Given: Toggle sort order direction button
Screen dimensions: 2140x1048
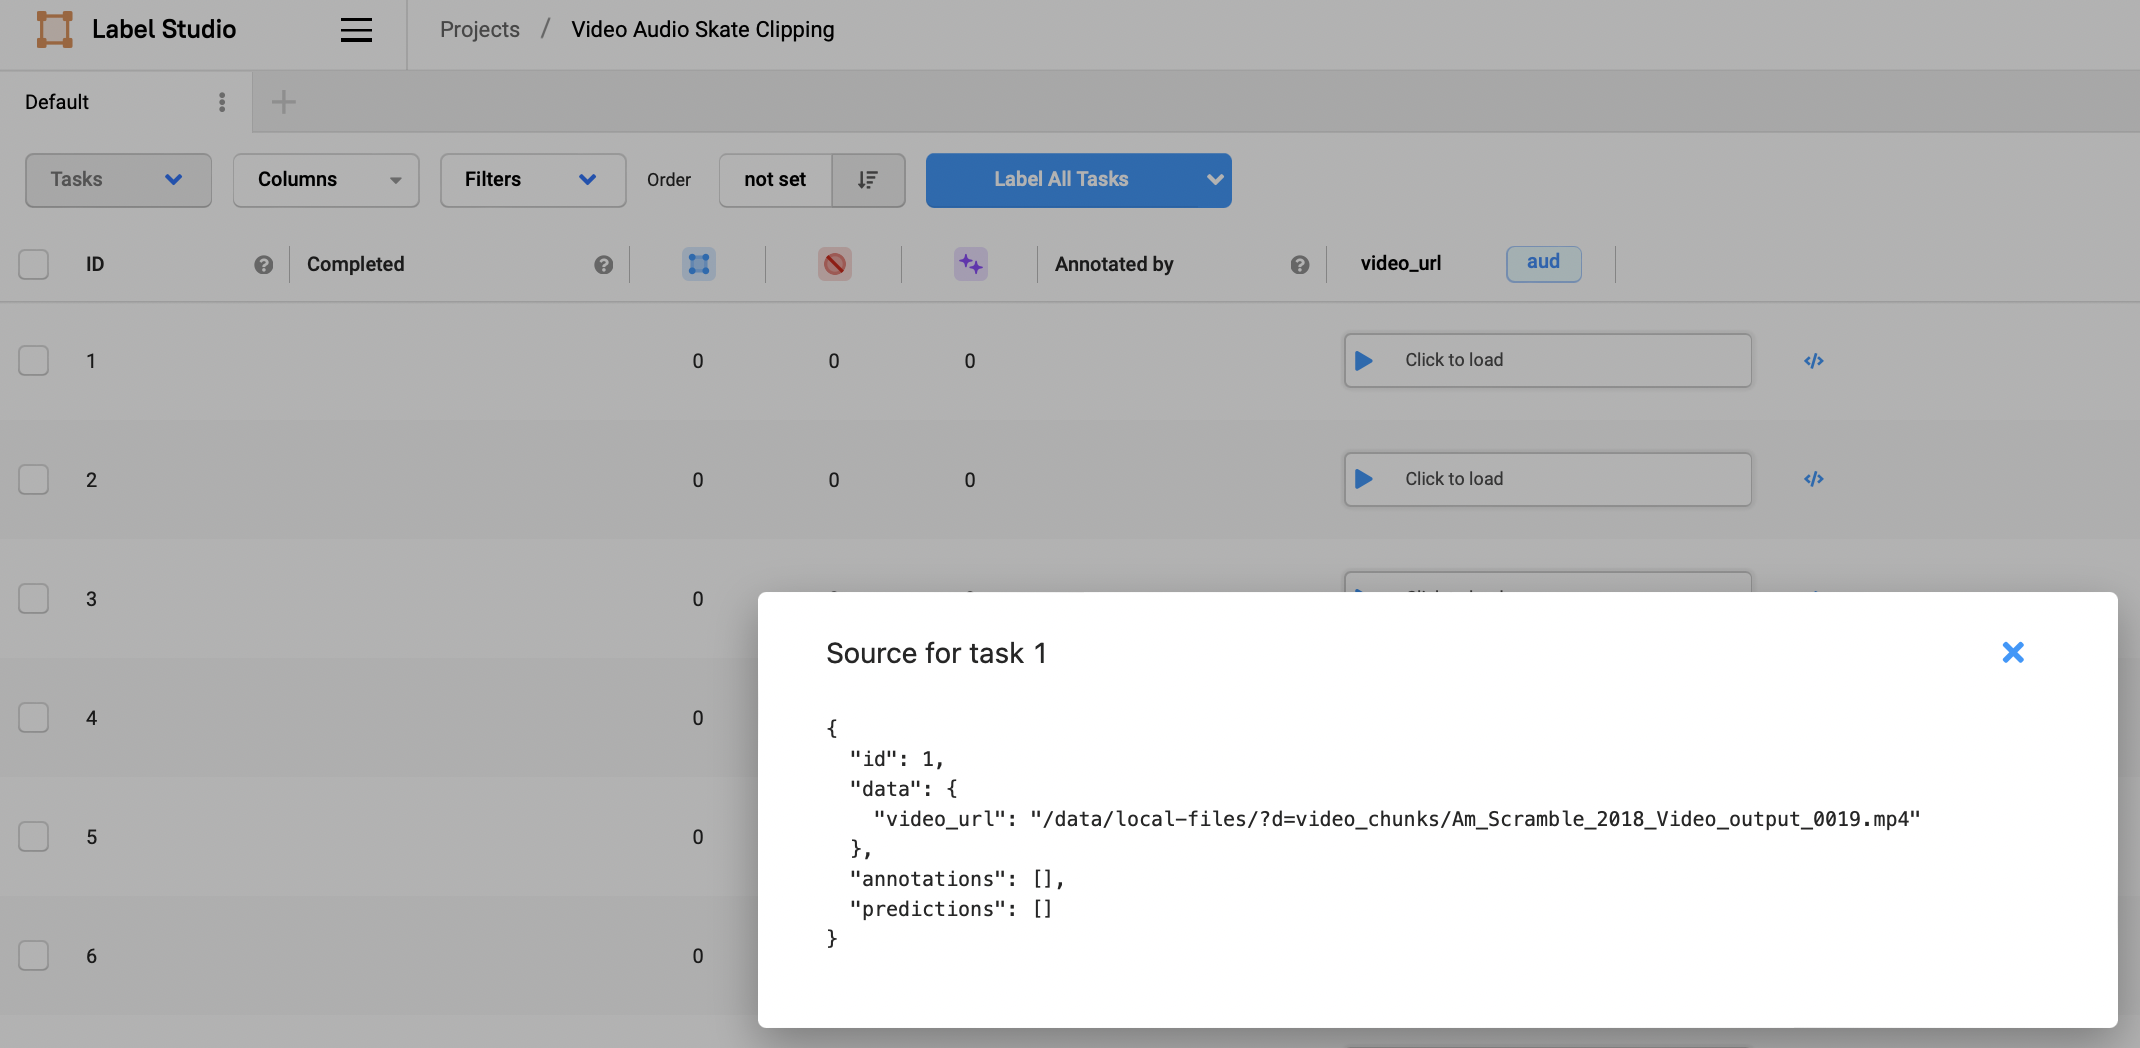Looking at the screenshot, I should tap(868, 180).
